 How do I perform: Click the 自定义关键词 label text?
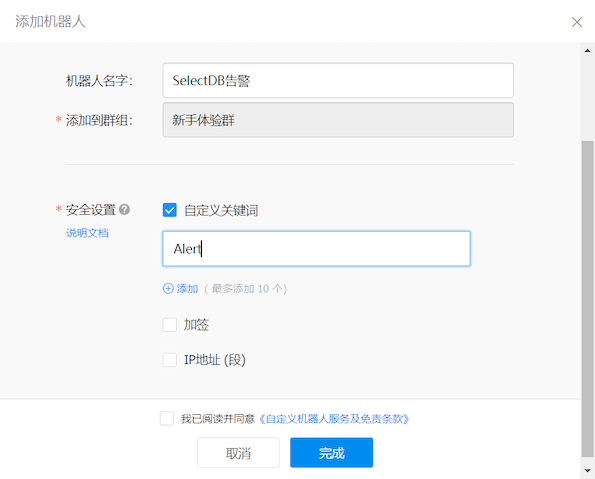[221, 210]
